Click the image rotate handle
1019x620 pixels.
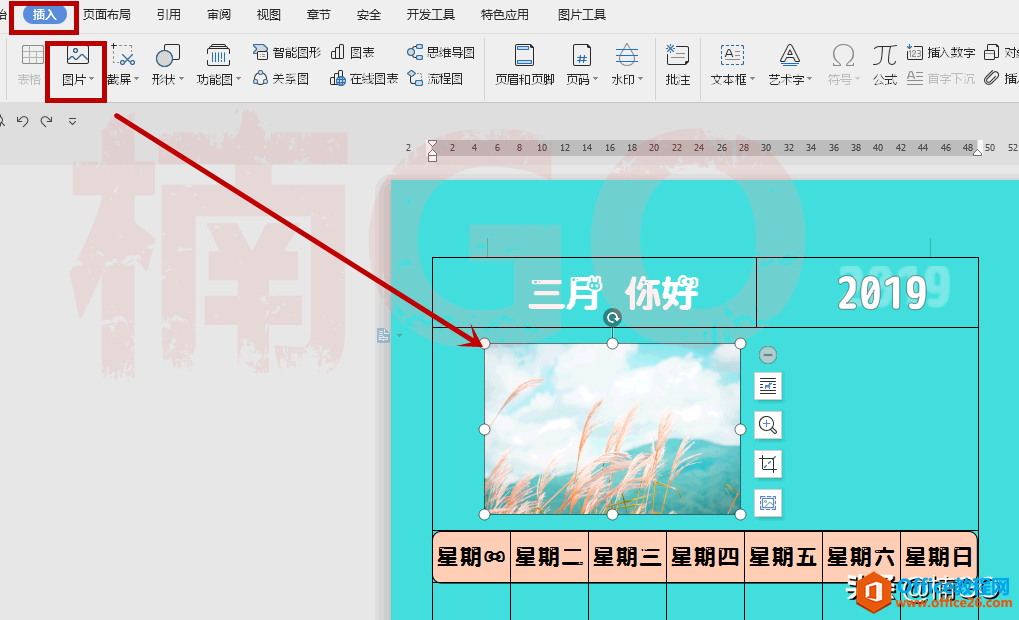click(x=612, y=317)
